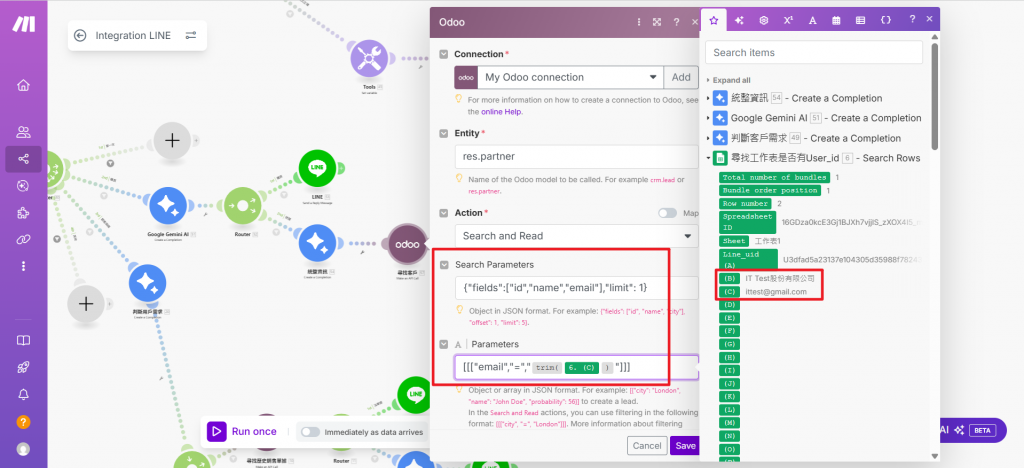The width and height of the screenshot is (1024, 468).
Task: Switch to the math functions X¹ tab
Action: pos(788,20)
